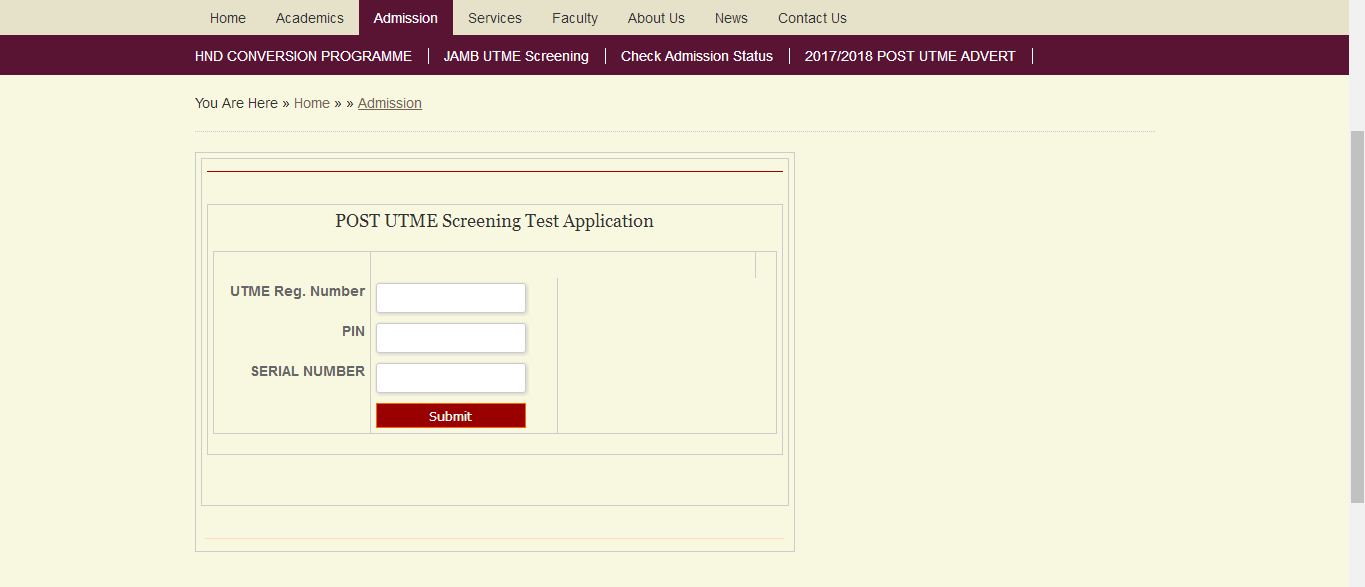Open the Faculty menu item
This screenshot has height=587, width=1365.
[x=575, y=18]
